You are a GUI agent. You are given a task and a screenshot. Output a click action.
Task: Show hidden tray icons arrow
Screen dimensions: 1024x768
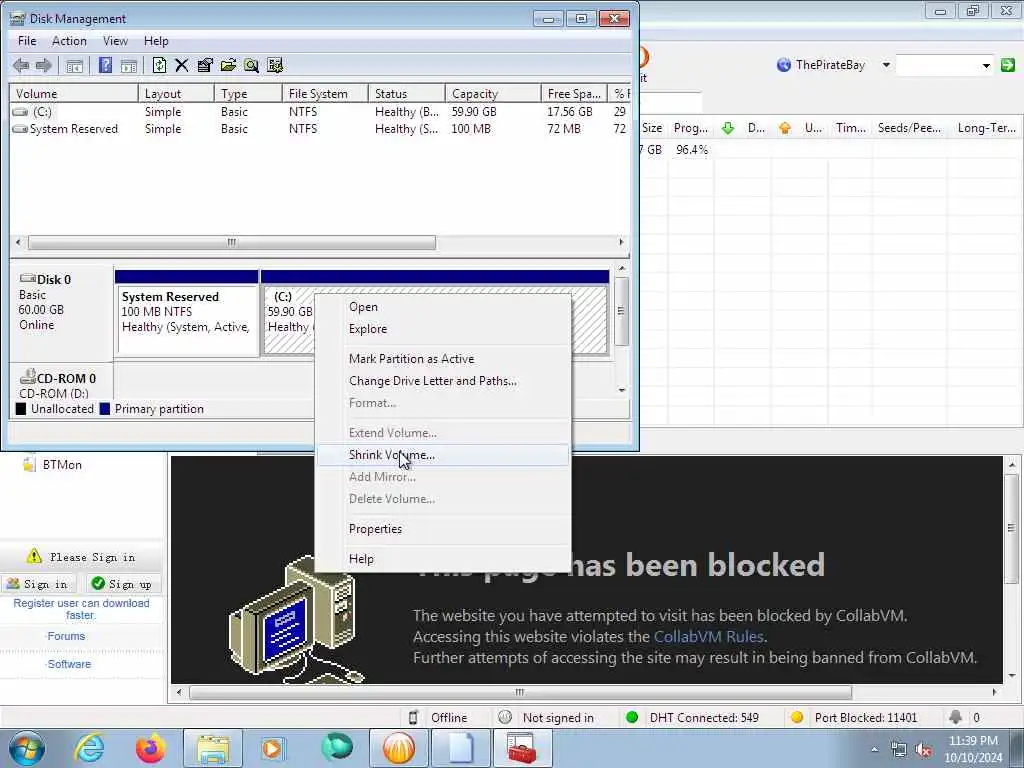point(874,750)
